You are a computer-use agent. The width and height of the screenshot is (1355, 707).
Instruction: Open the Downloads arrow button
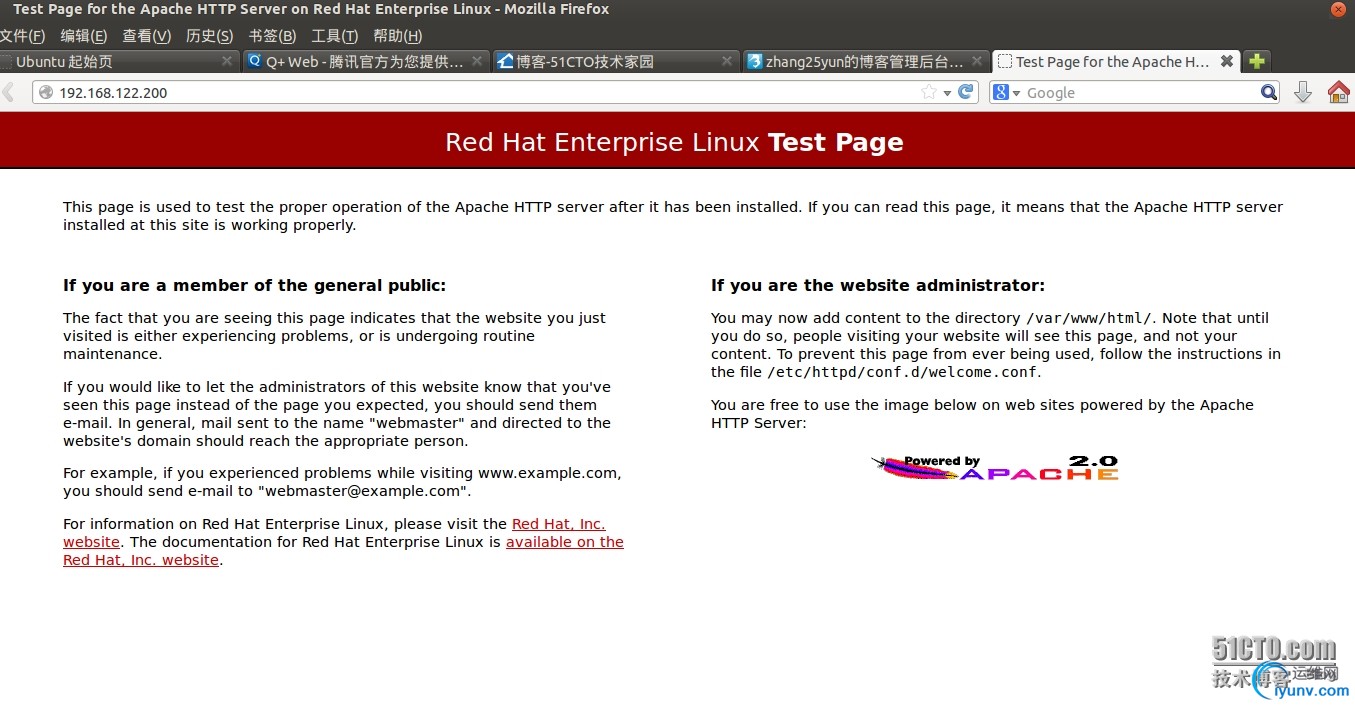pos(1302,92)
